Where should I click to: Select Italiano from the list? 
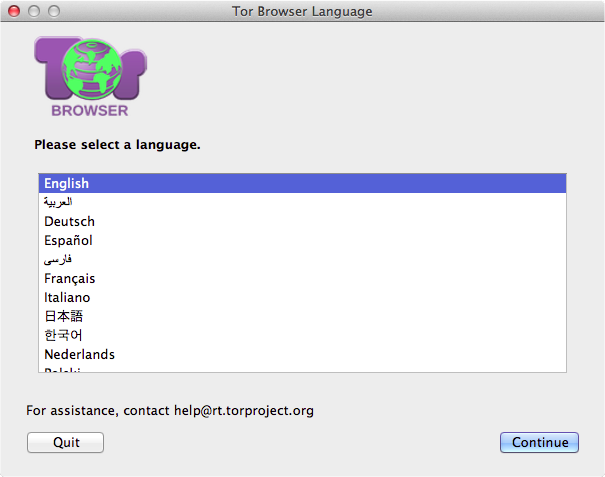[302, 297]
